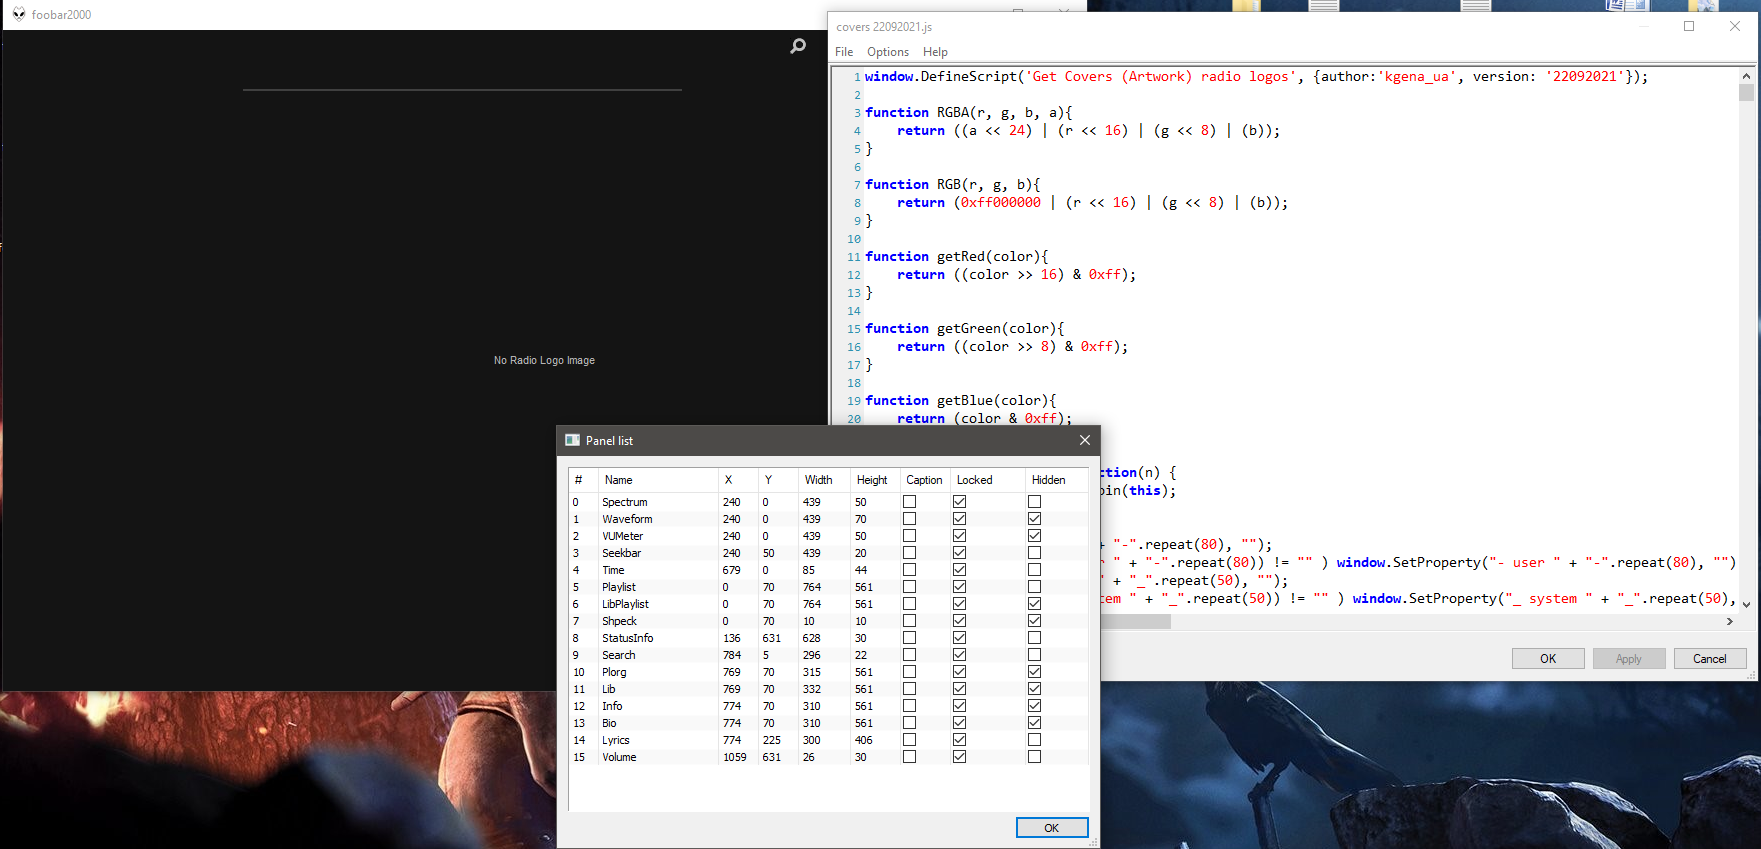Uncheck Locked for the Playlist panel
Screen dimensions: 1761x849
[x=959, y=587]
